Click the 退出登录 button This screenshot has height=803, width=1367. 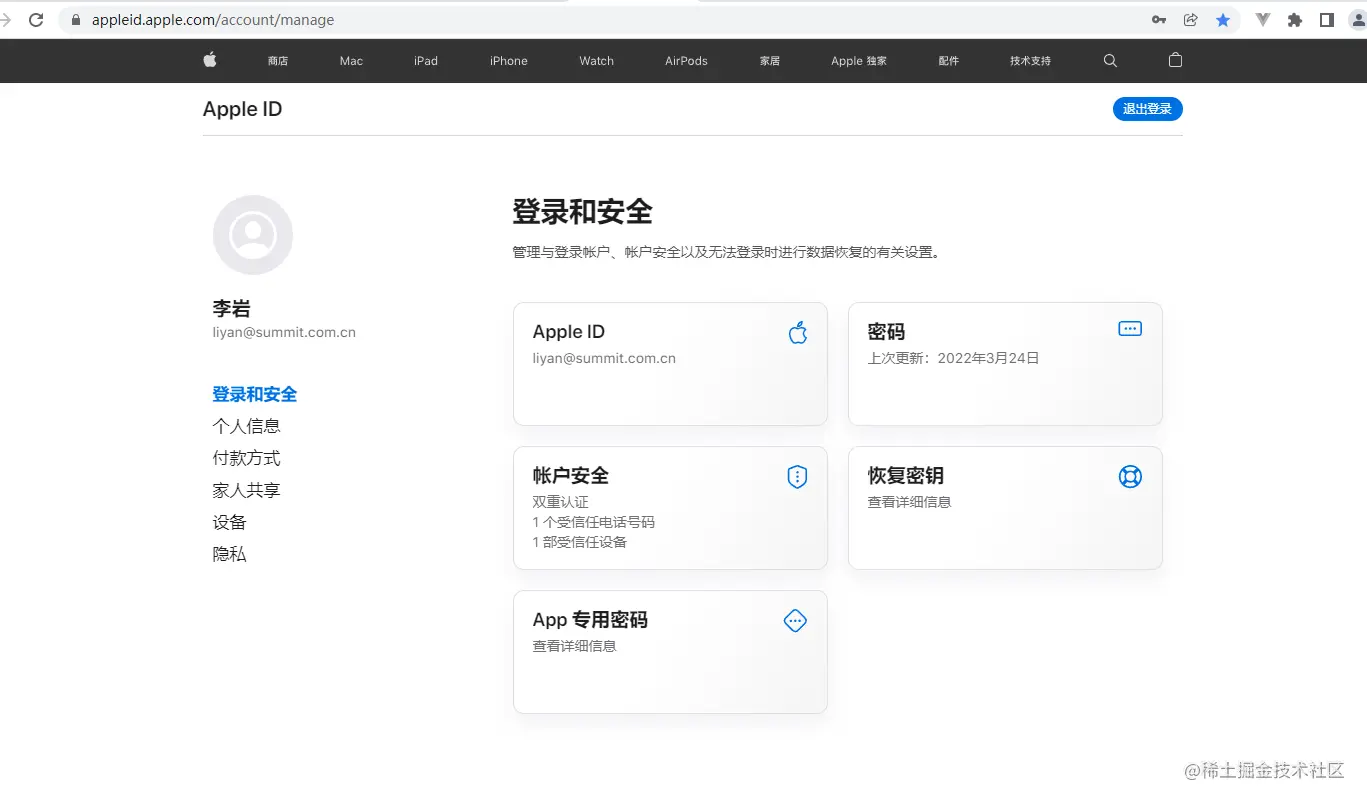[x=1147, y=109]
